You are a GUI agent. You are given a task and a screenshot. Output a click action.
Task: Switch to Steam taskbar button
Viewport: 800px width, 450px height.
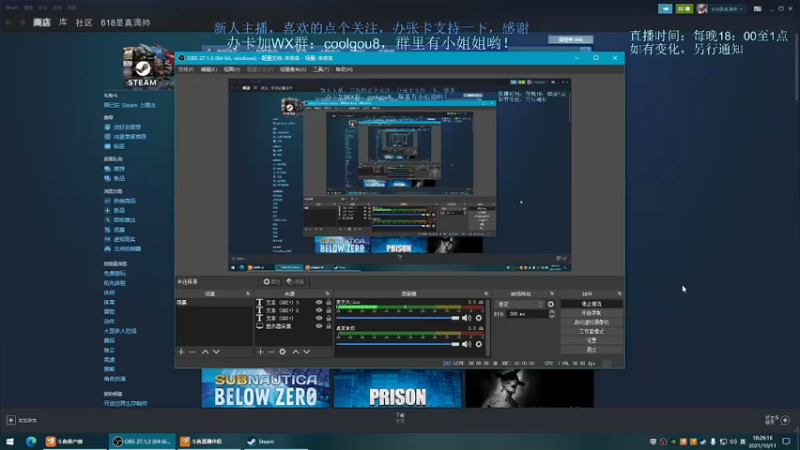pos(276,441)
